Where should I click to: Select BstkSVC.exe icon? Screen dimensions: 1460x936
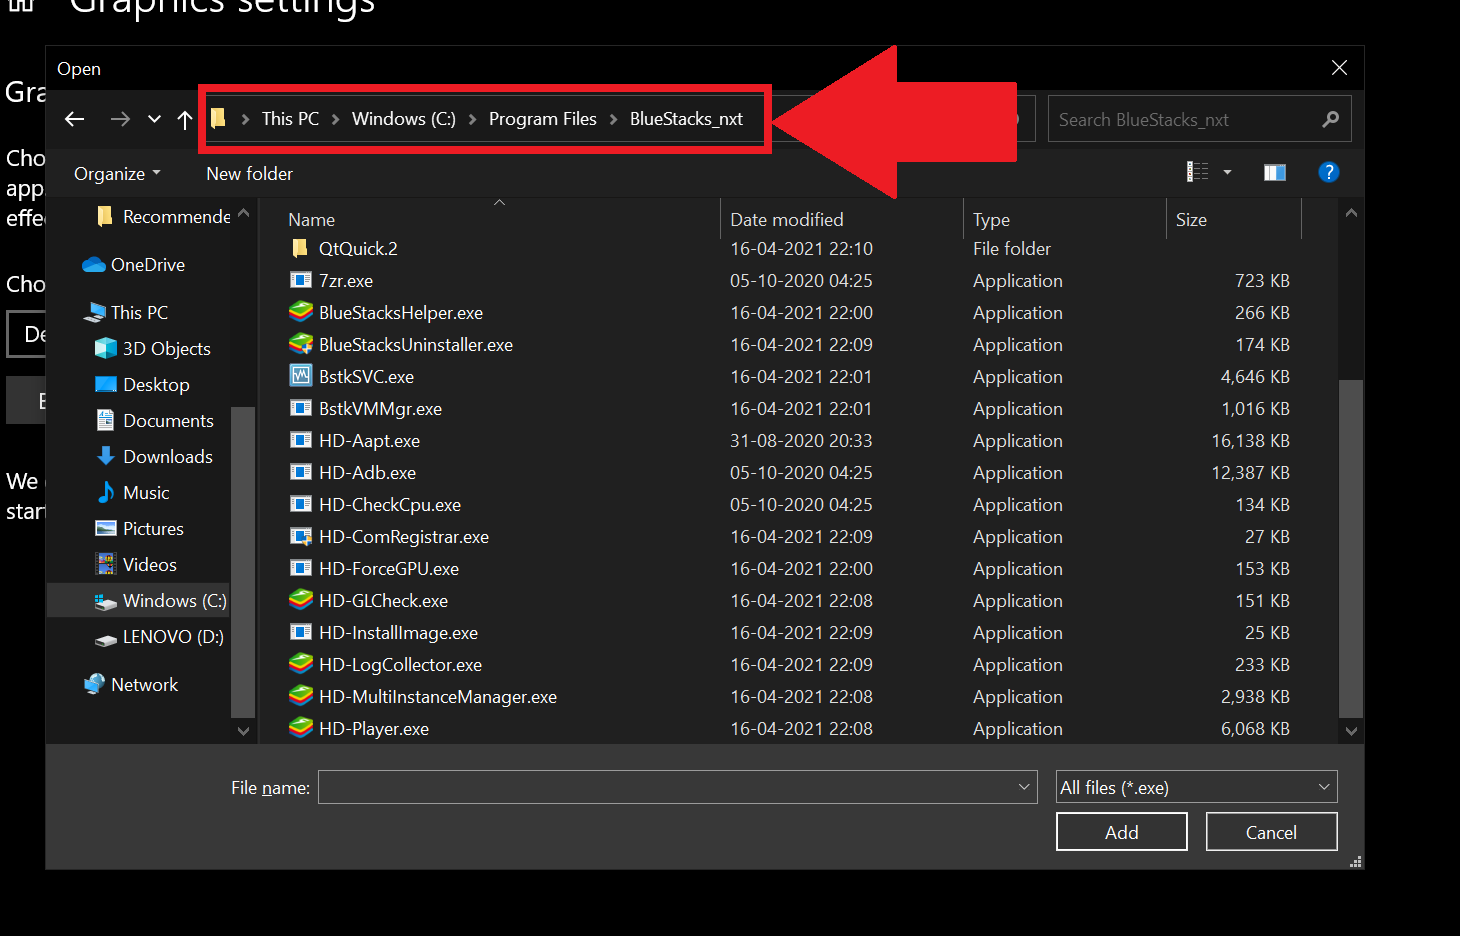[x=301, y=376]
